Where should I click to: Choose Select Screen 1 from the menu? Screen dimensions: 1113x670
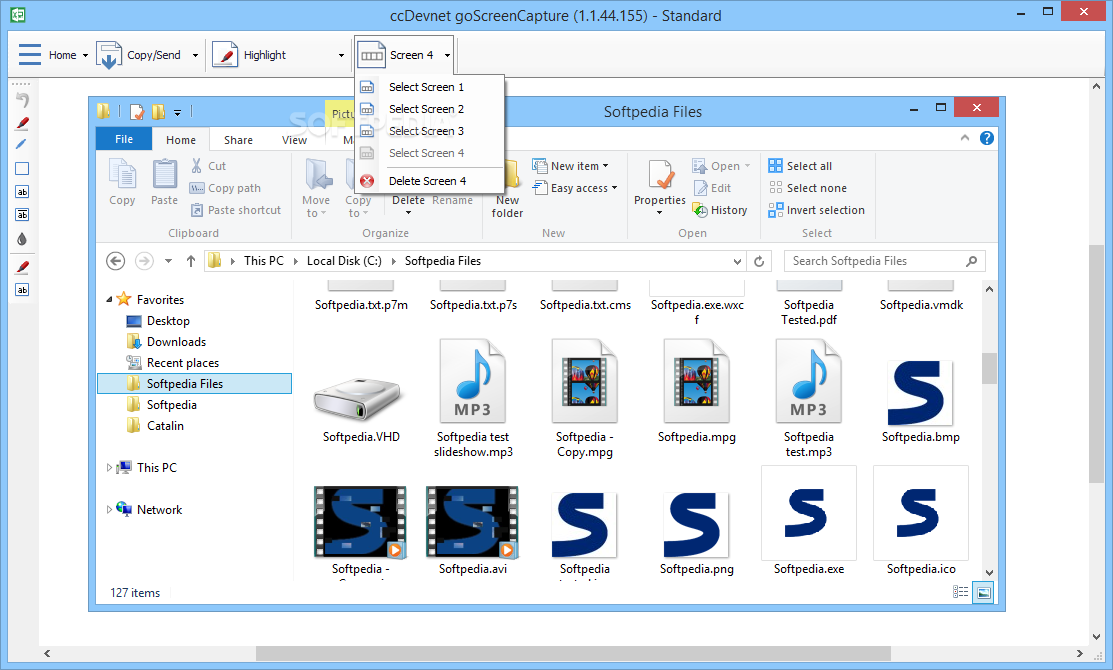(x=429, y=87)
